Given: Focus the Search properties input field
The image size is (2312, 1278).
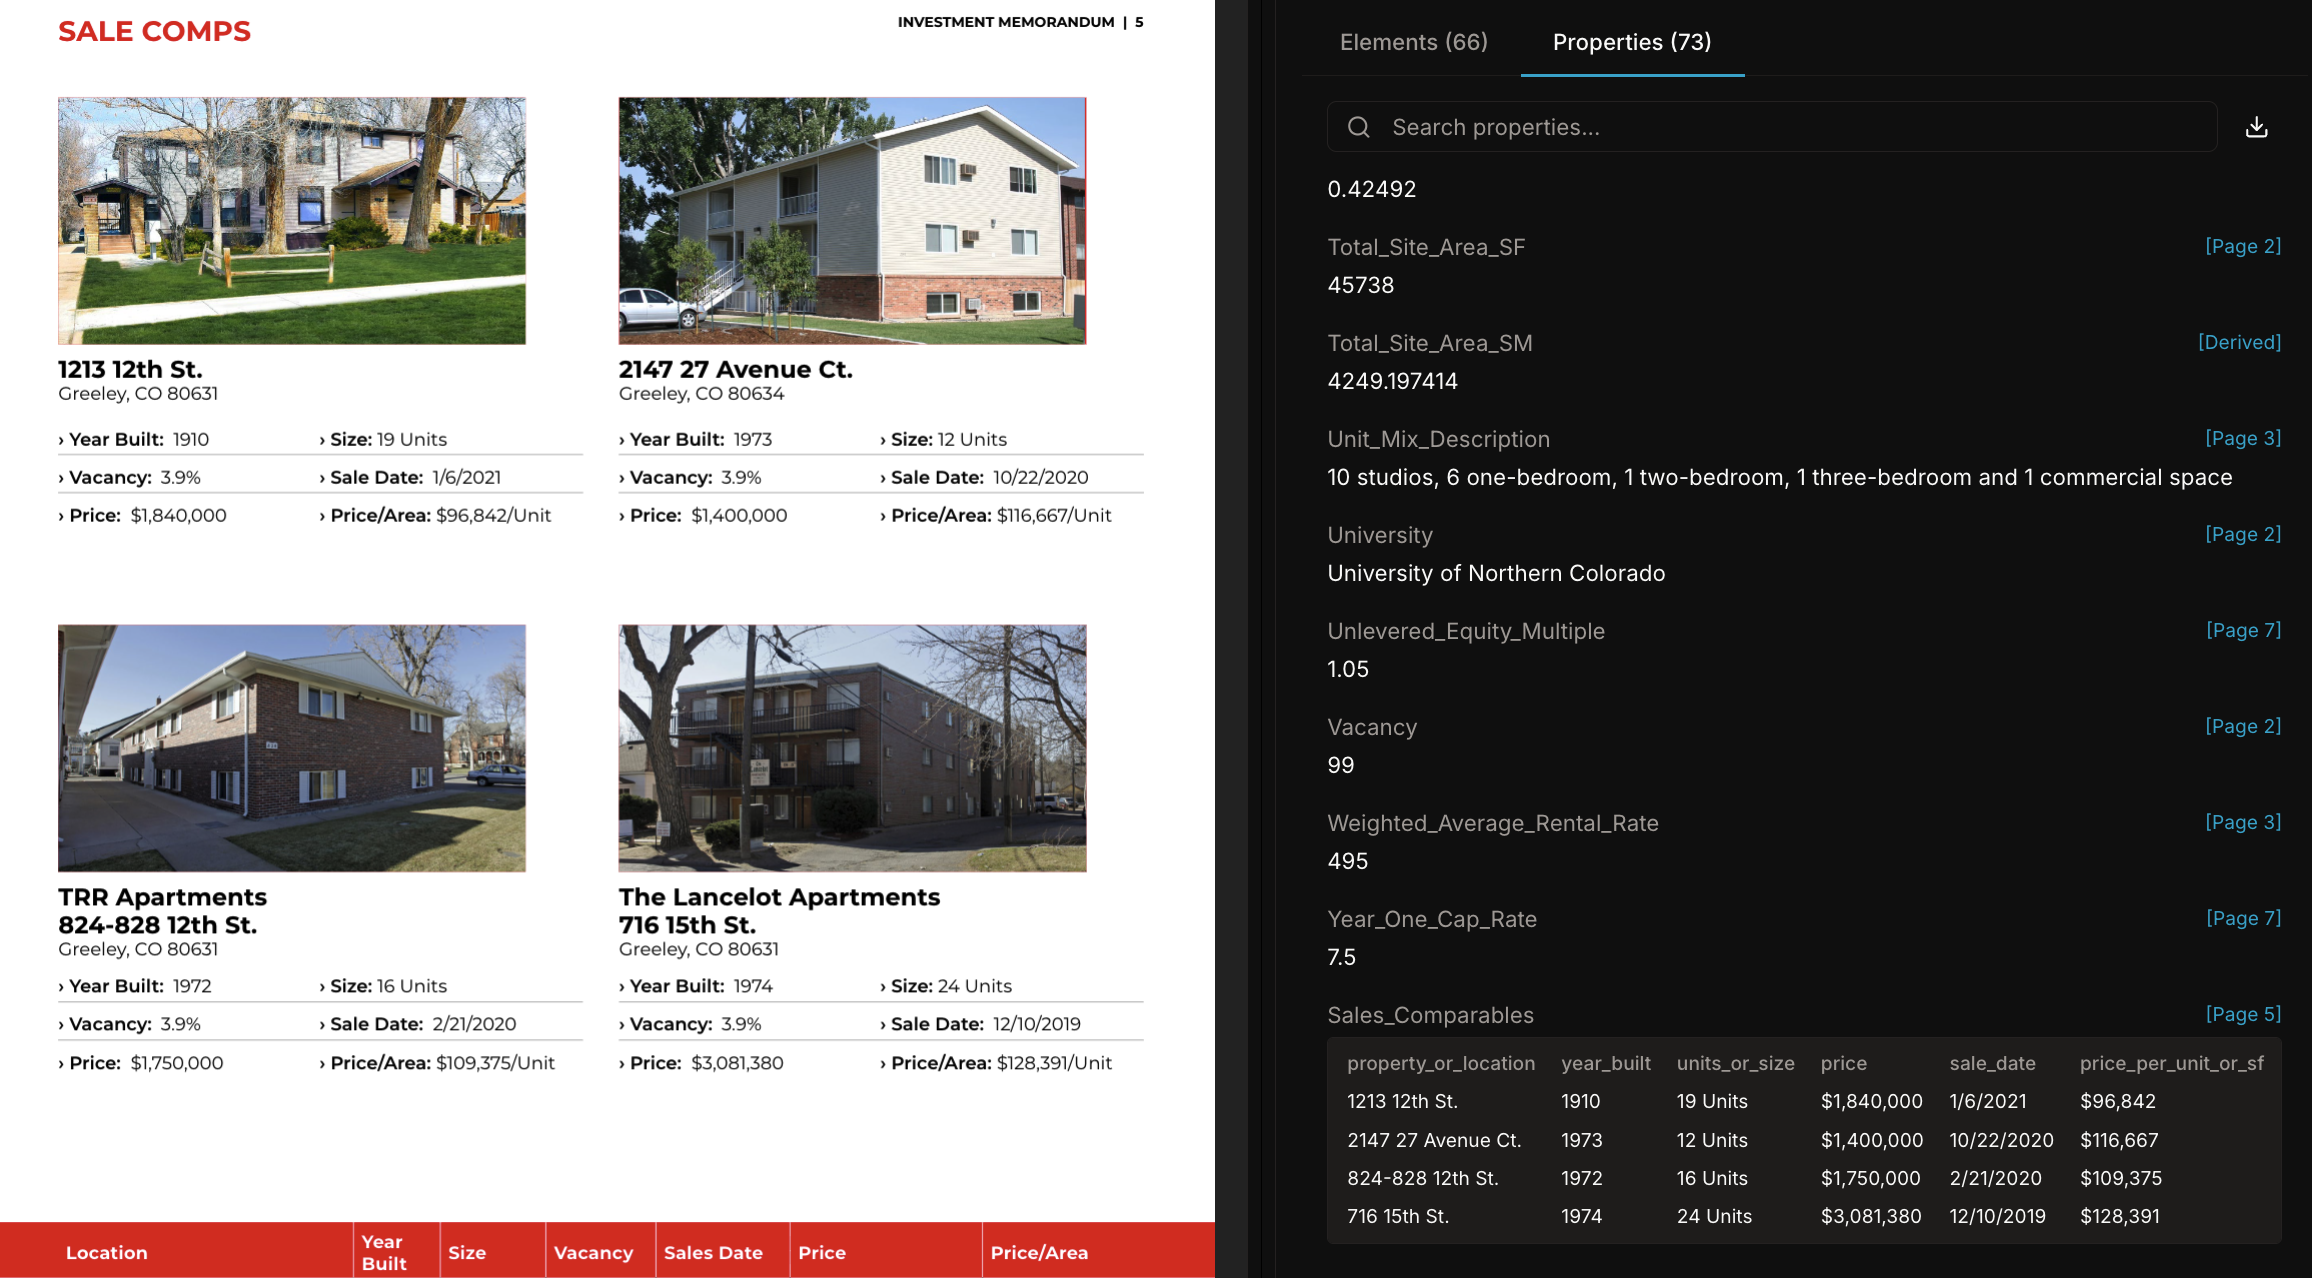Looking at the screenshot, I should [x=1790, y=127].
